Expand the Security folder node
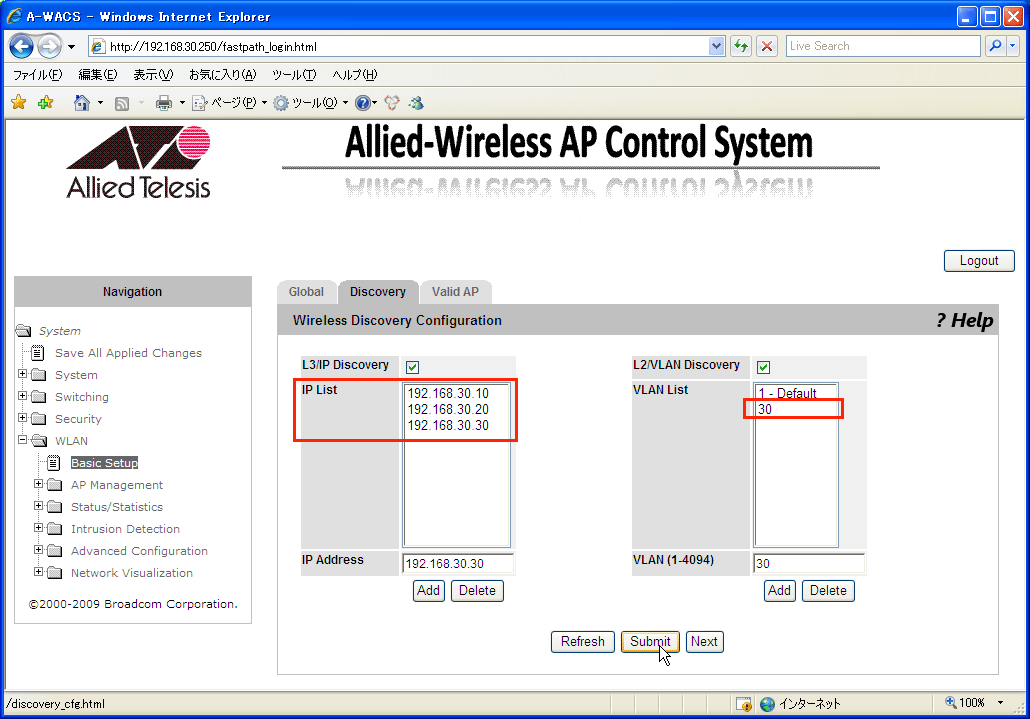The height and width of the screenshot is (719, 1030). tap(23, 418)
